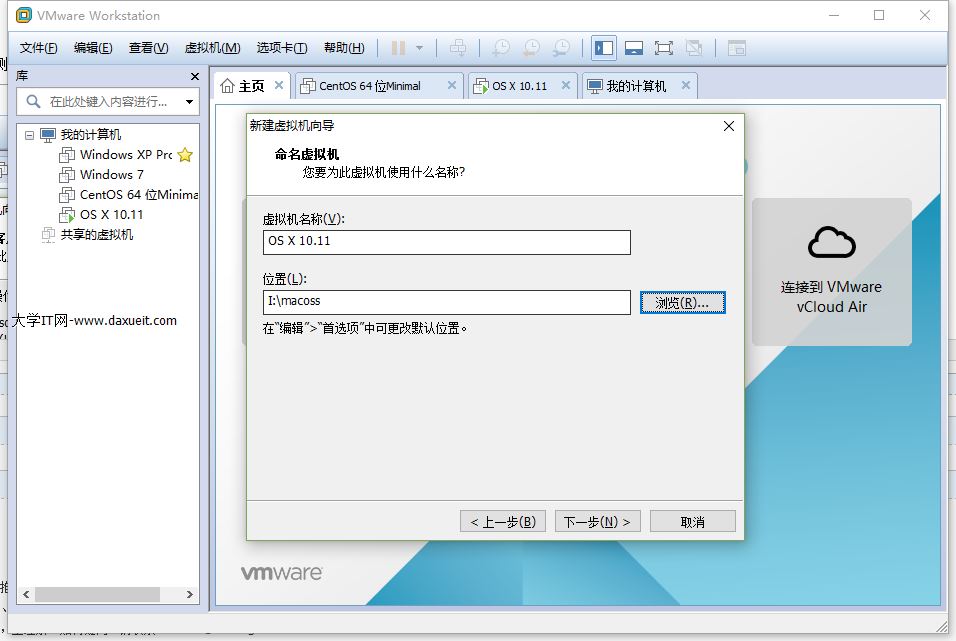This screenshot has height=641, width=956.
Task: Select CentOS 64 位Minimal in the library tree
Action: click(138, 195)
